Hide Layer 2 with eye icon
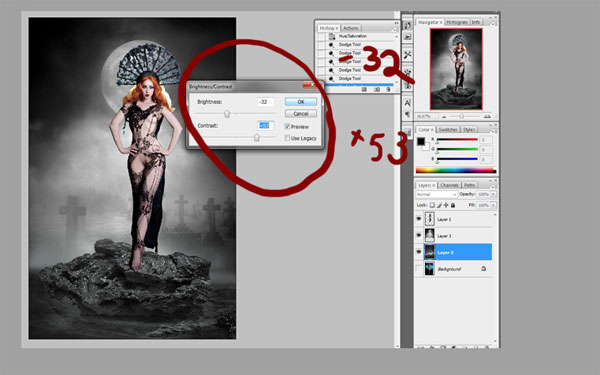This screenshot has height=375, width=600. pos(419,251)
